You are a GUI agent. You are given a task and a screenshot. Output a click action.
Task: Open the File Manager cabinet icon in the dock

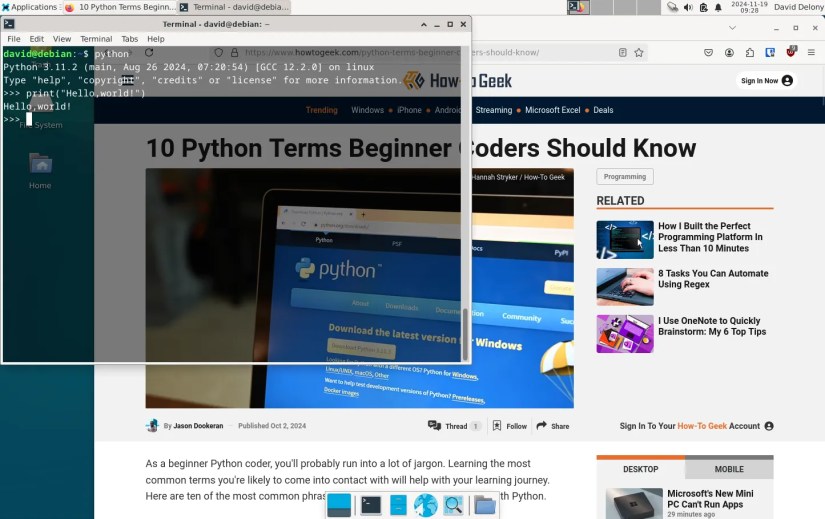click(x=398, y=505)
